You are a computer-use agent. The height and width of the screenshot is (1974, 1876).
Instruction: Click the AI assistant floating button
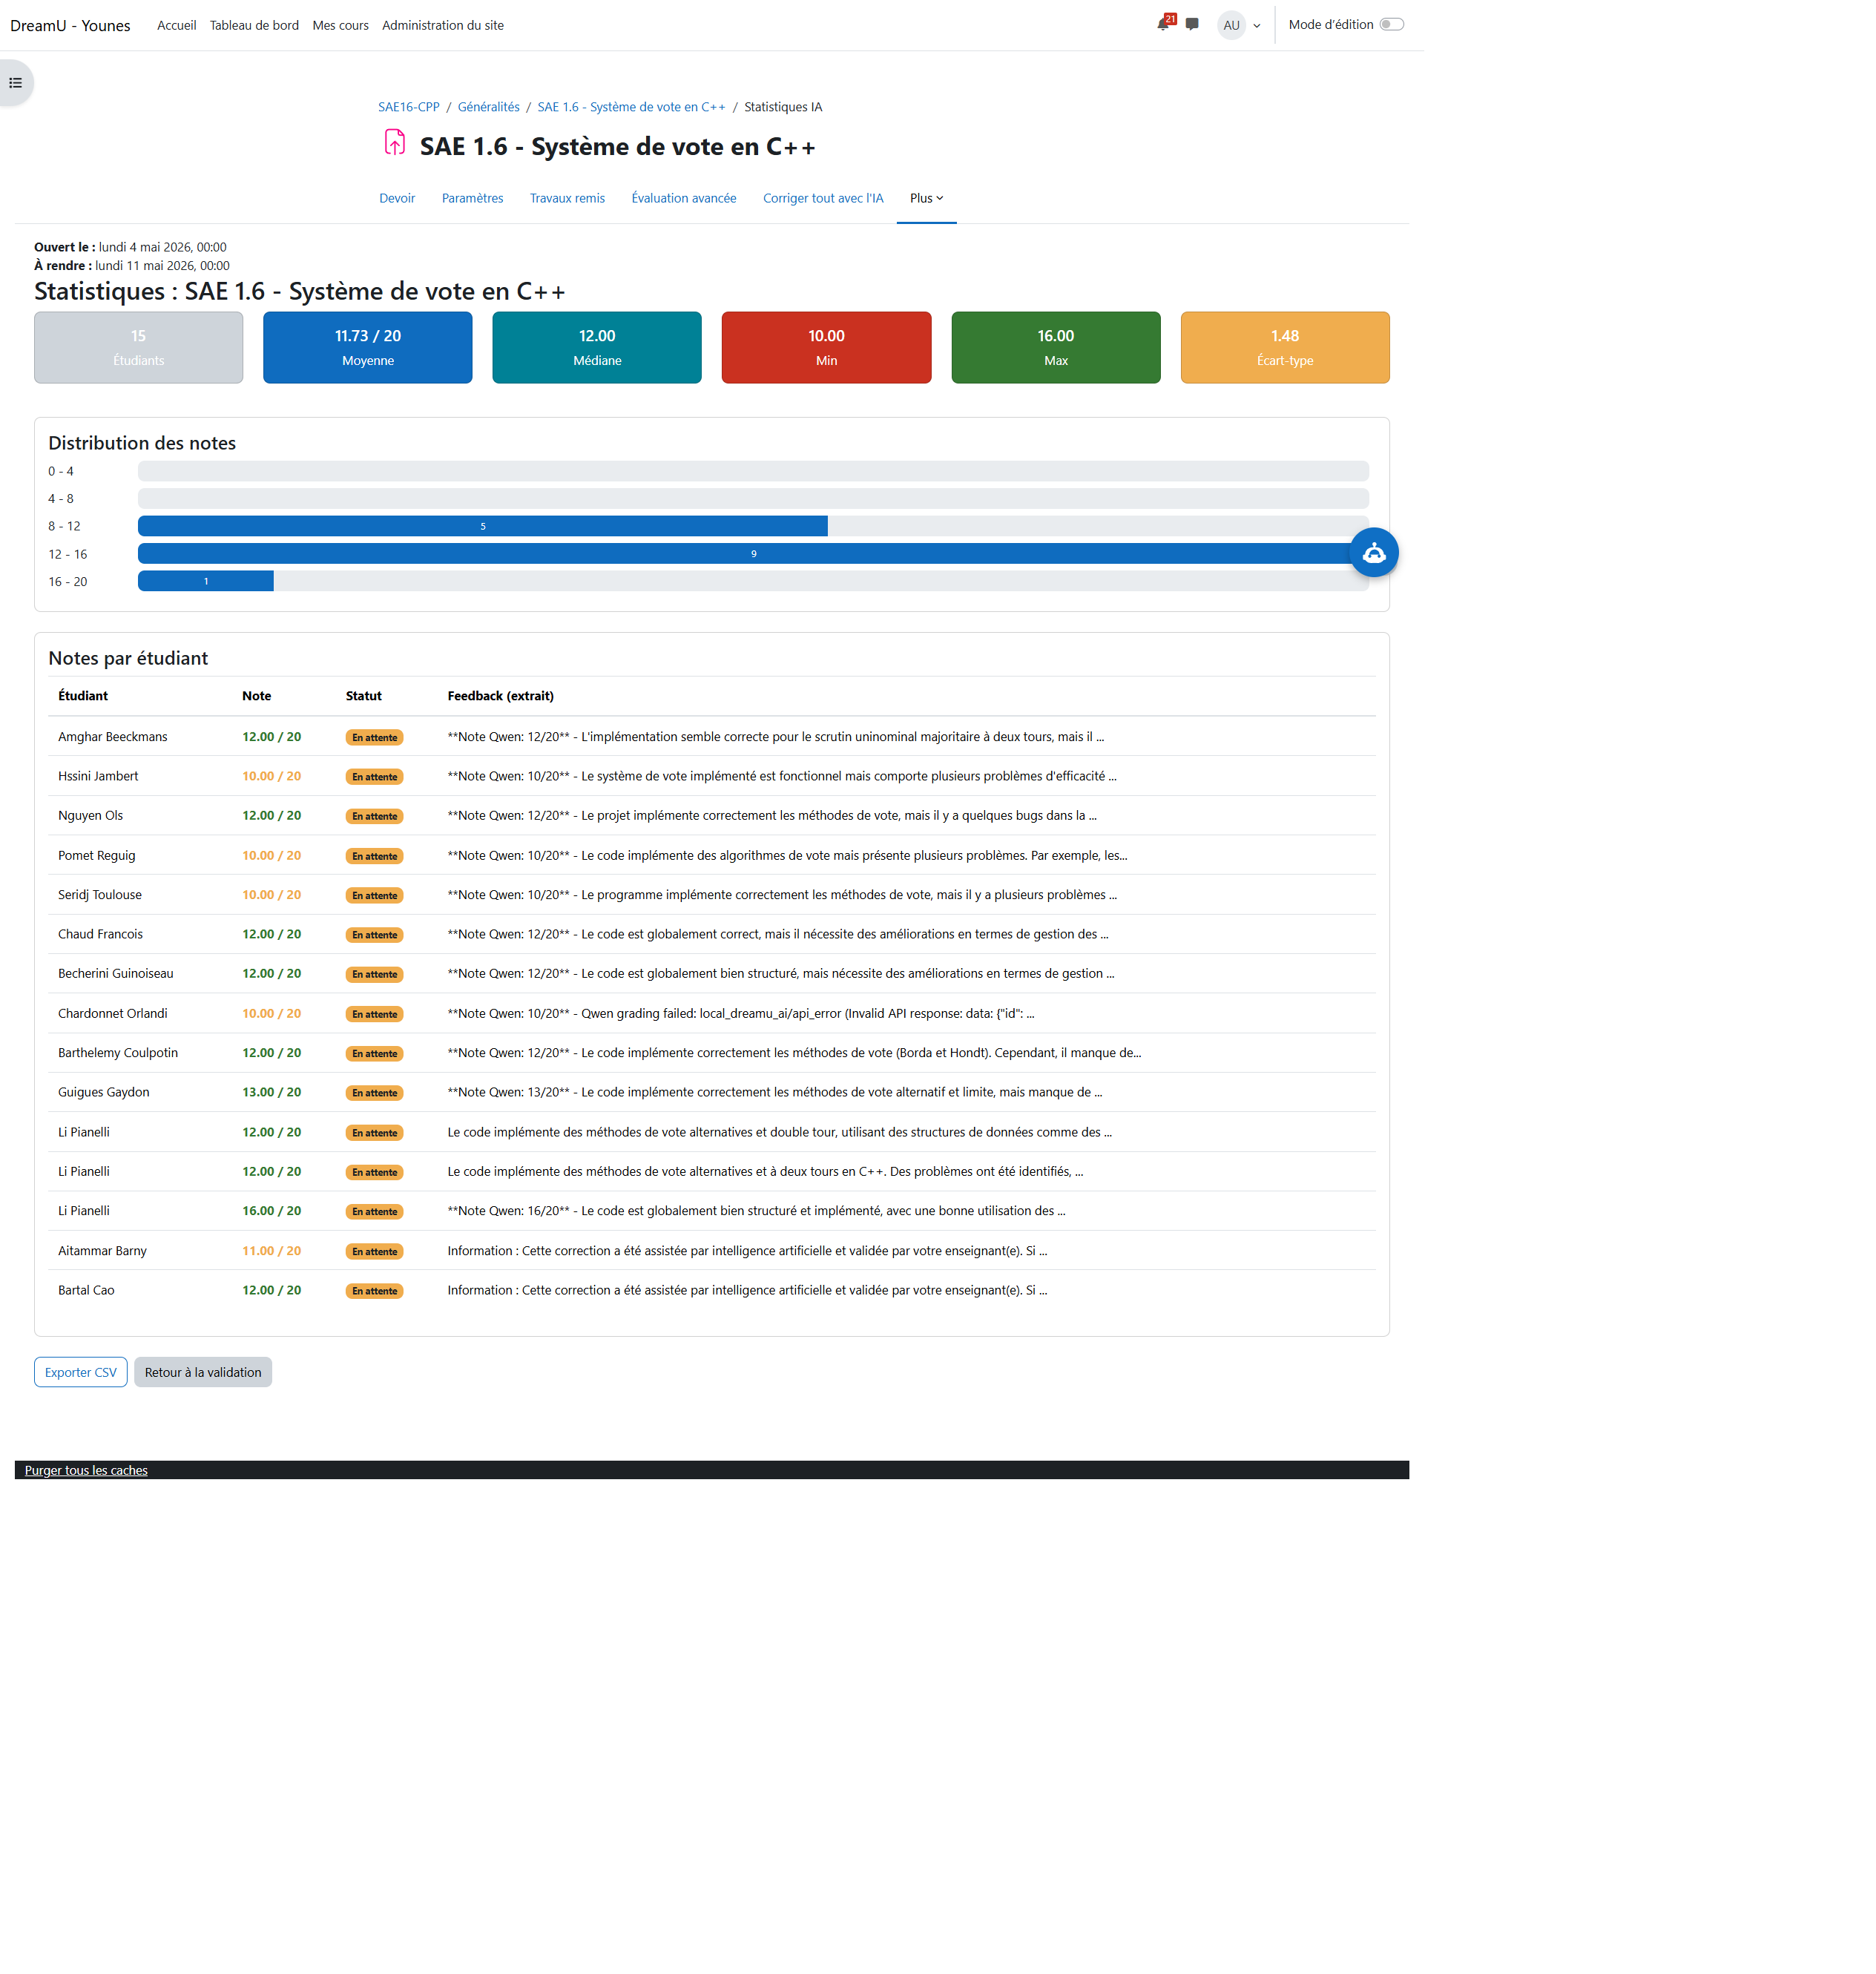[1374, 552]
